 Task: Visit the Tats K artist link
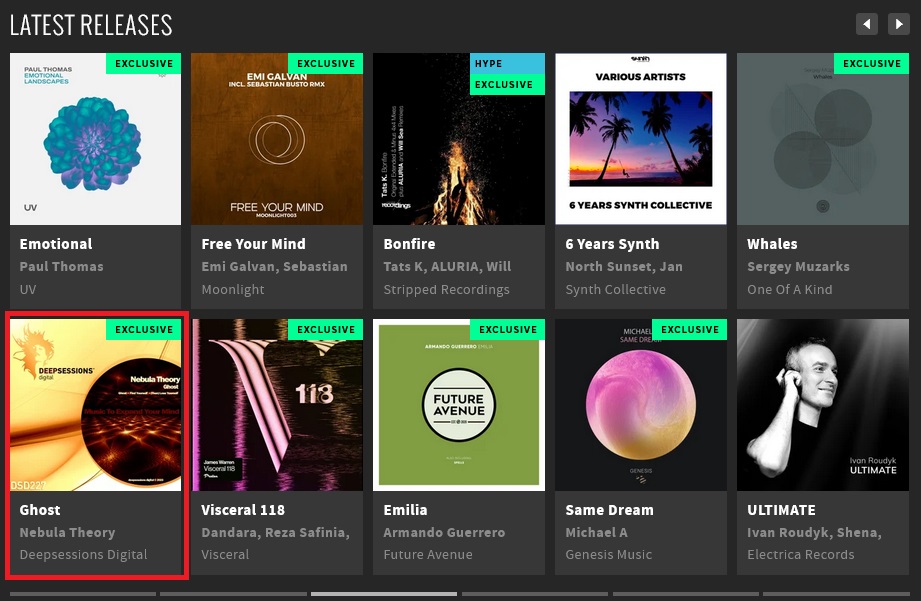point(405,267)
